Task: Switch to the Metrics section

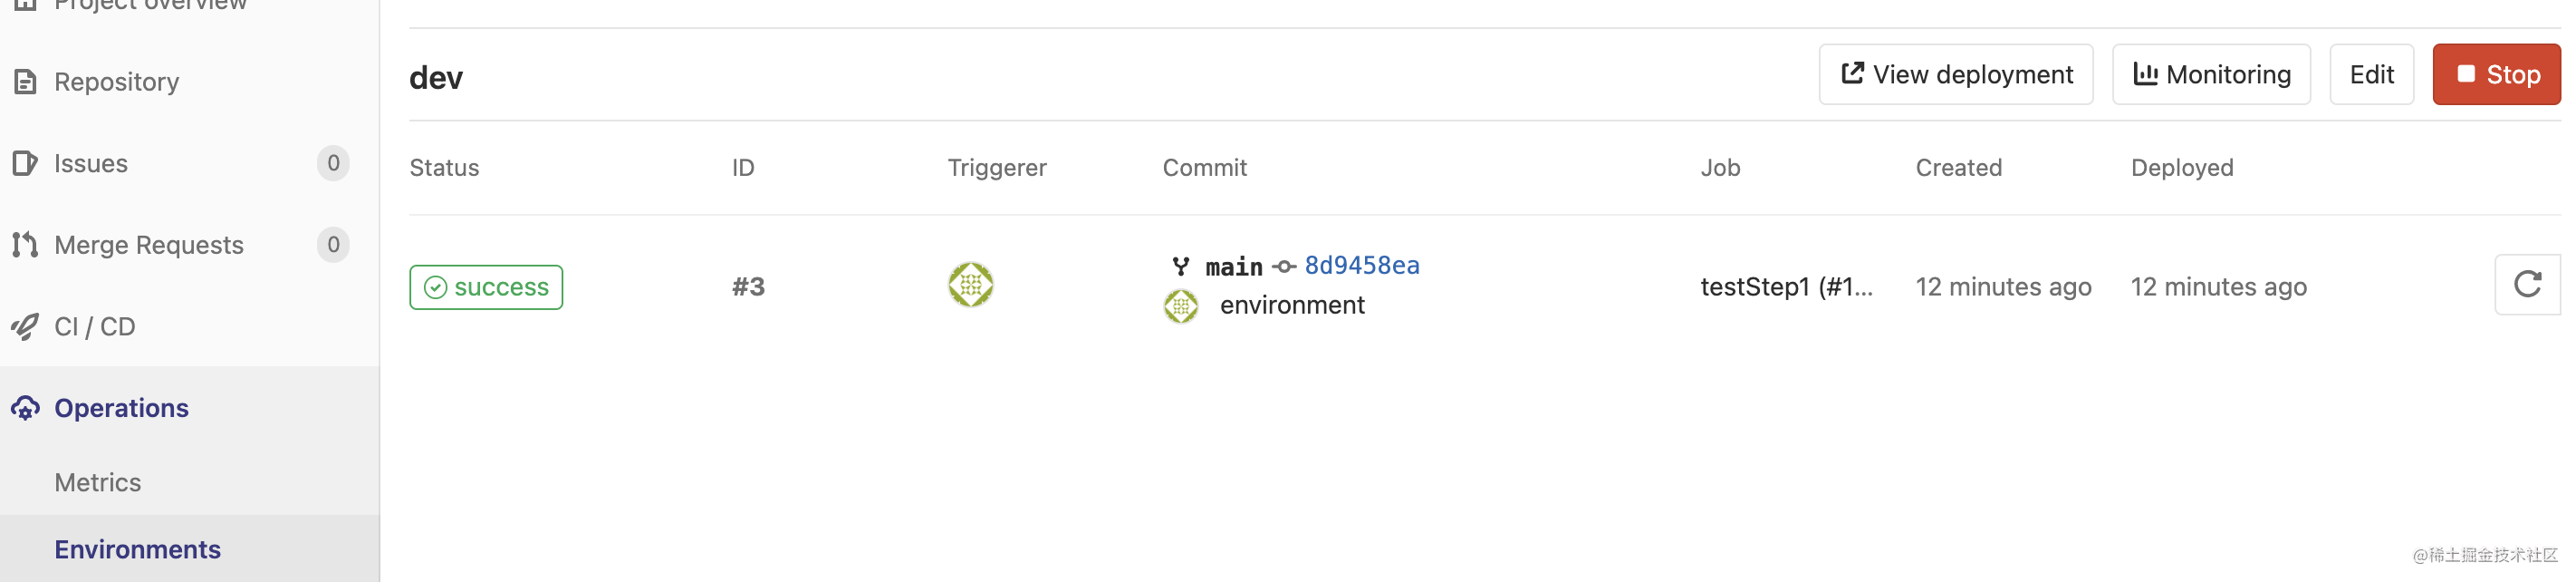Action: point(97,482)
